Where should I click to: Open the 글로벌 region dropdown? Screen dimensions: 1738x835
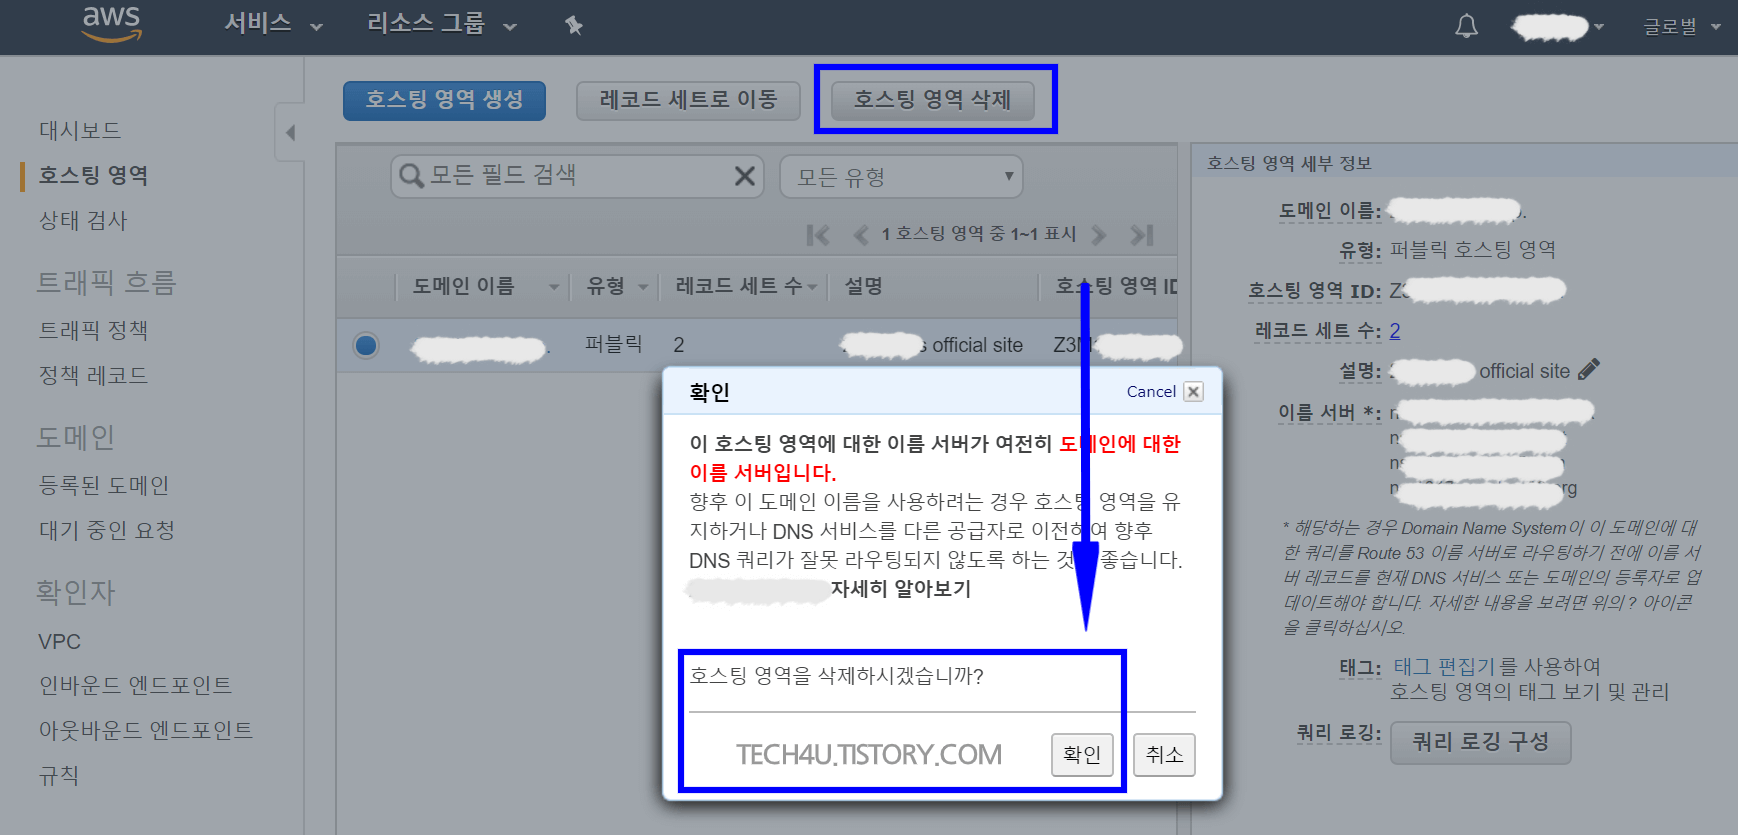1681,27
